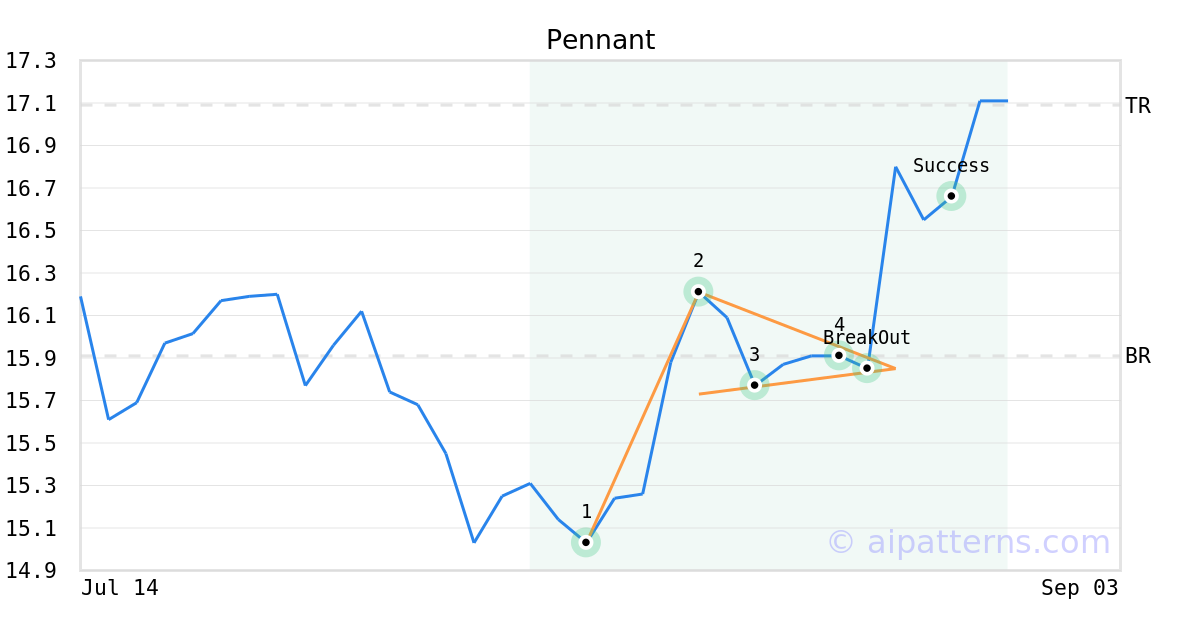Click the BR breakout line label
The image size is (1200, 630).
pyautogui.click(x=1138, y=356)
